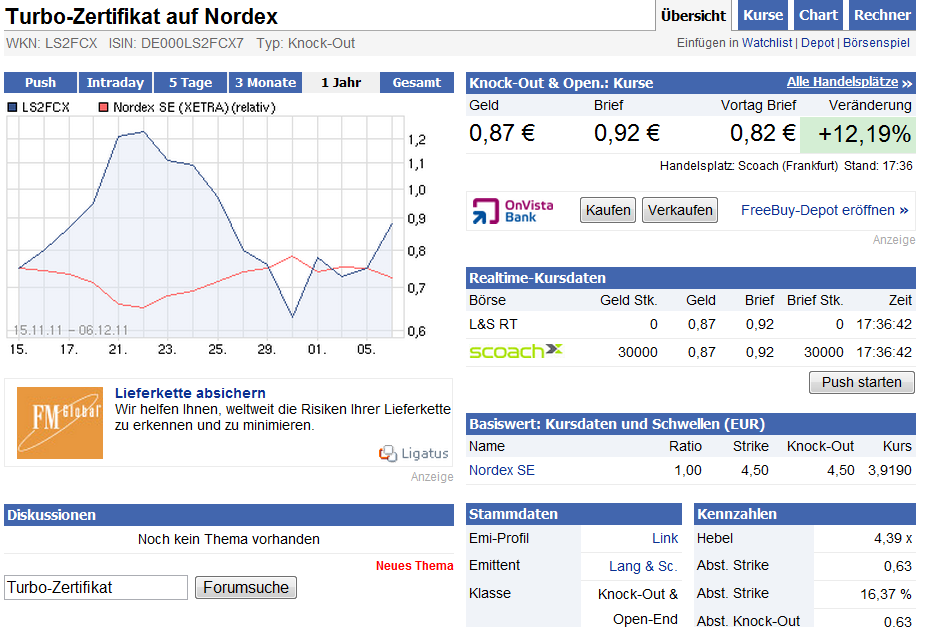Create a Neues Thema

click(x=414, y=566)
